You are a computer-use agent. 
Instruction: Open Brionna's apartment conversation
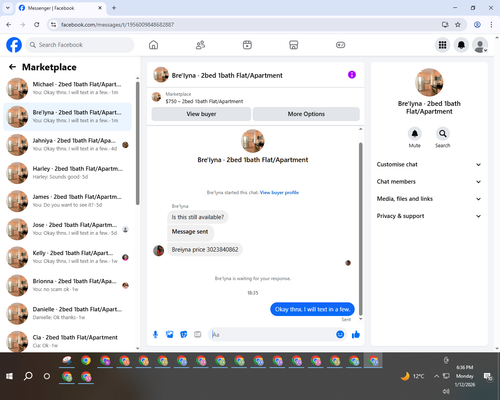(x=68, y=285)
